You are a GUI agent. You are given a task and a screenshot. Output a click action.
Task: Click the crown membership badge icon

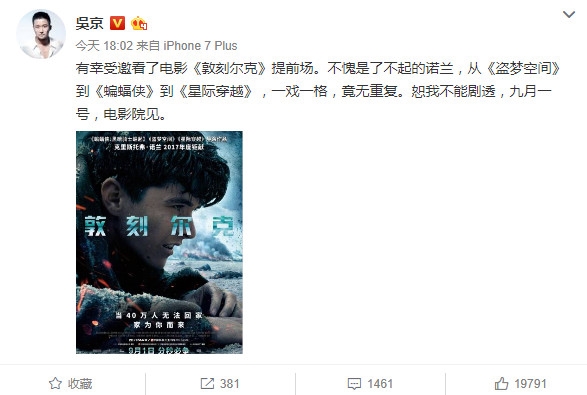click(x=139, y=23)
